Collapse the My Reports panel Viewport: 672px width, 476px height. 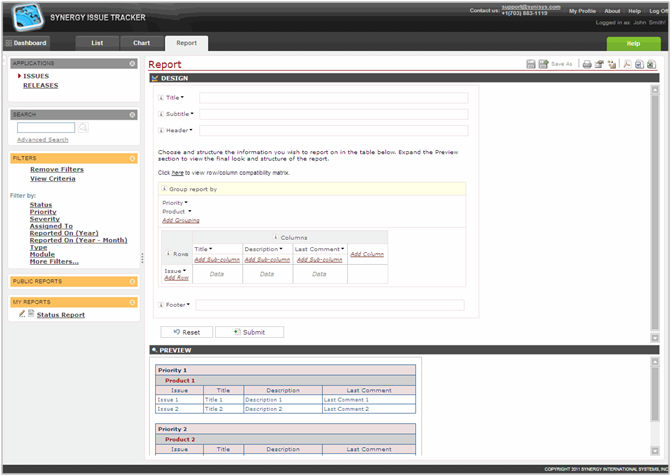132,302
